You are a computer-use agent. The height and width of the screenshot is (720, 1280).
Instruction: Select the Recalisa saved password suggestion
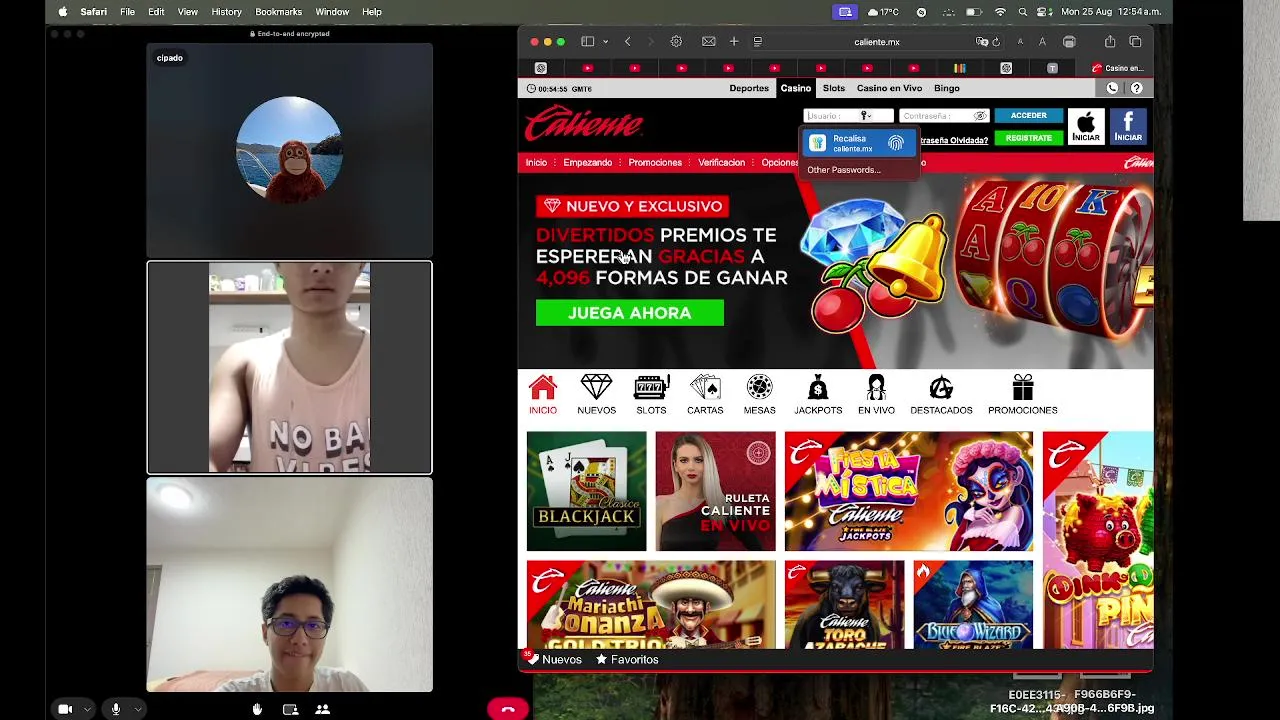858,143
